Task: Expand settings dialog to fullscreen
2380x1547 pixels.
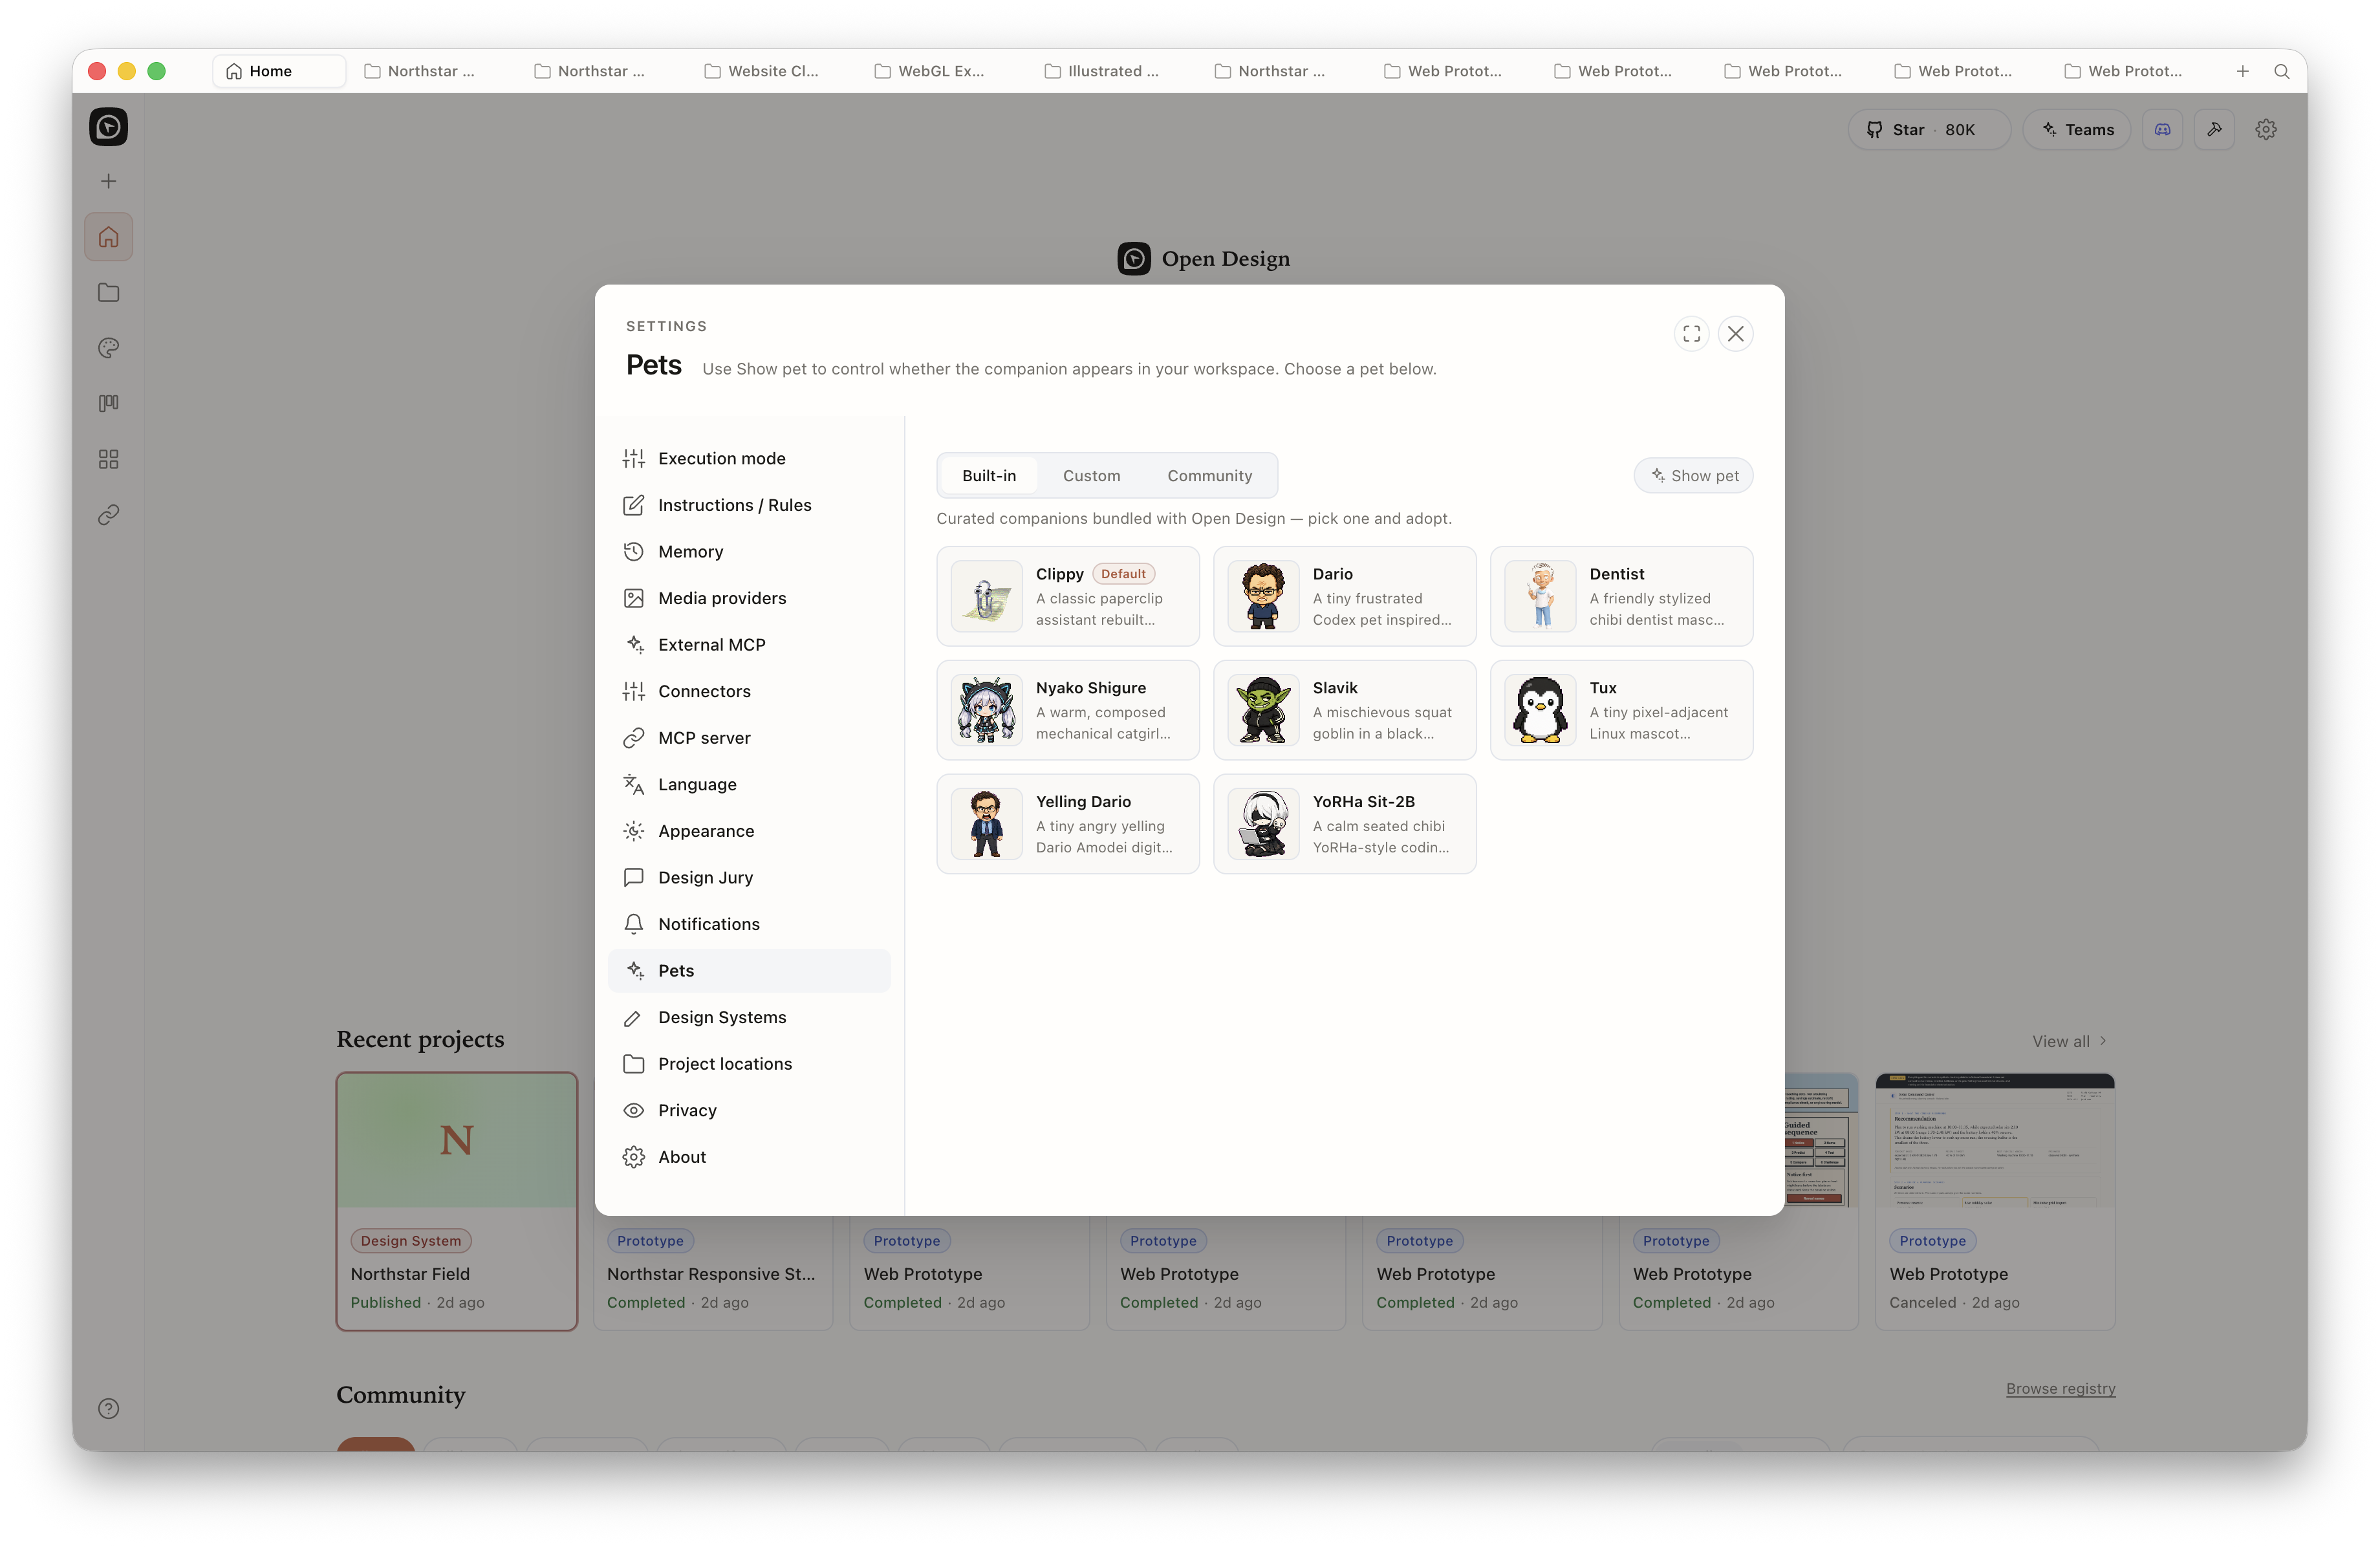Action: [1691, 334]
